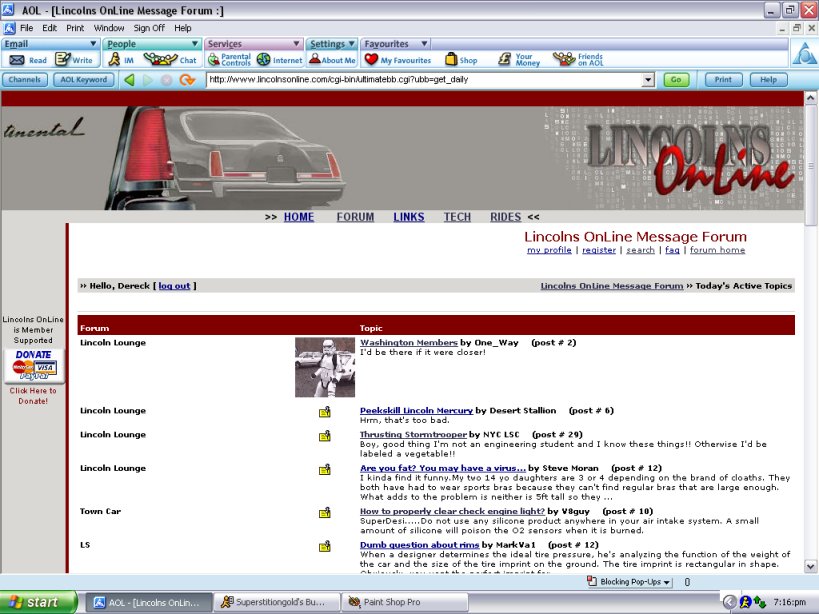Expand the Services toolbar dropdown

pyautogui.click(x=296, y=44)
